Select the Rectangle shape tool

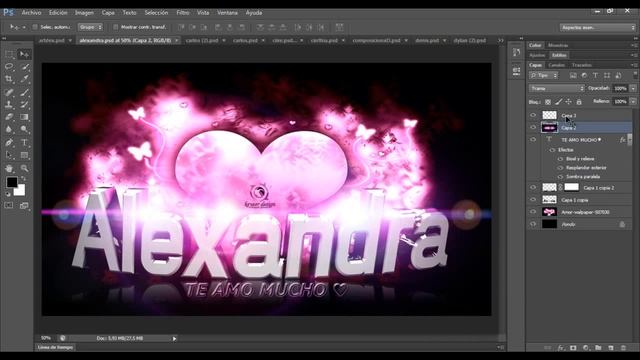coord(24,155)
